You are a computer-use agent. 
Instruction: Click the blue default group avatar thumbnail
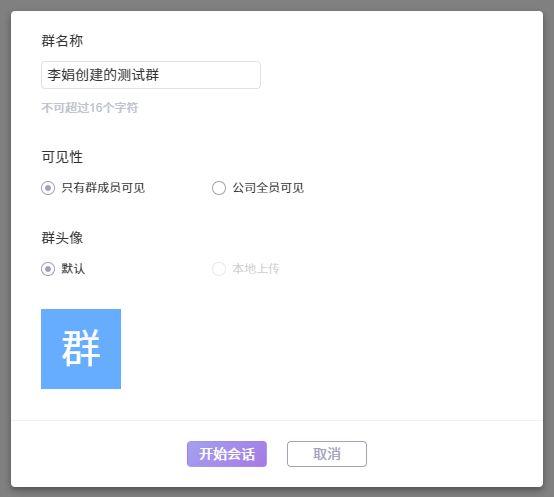tap(81, 349)
